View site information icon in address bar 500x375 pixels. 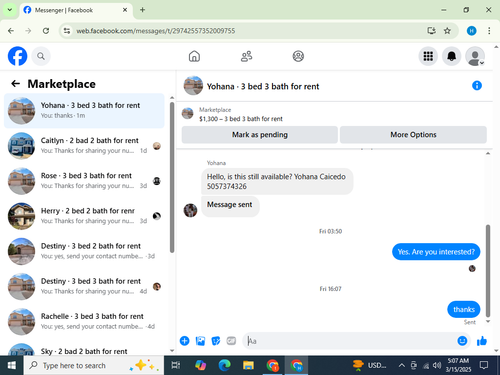point(67,31)
